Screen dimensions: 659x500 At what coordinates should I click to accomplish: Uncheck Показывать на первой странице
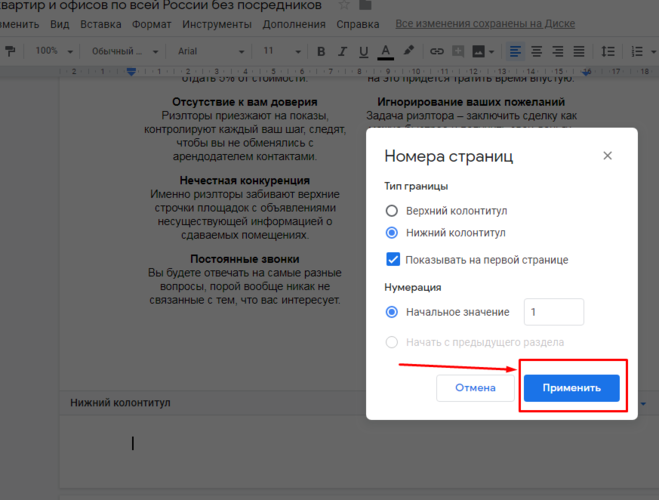point(393,260)
